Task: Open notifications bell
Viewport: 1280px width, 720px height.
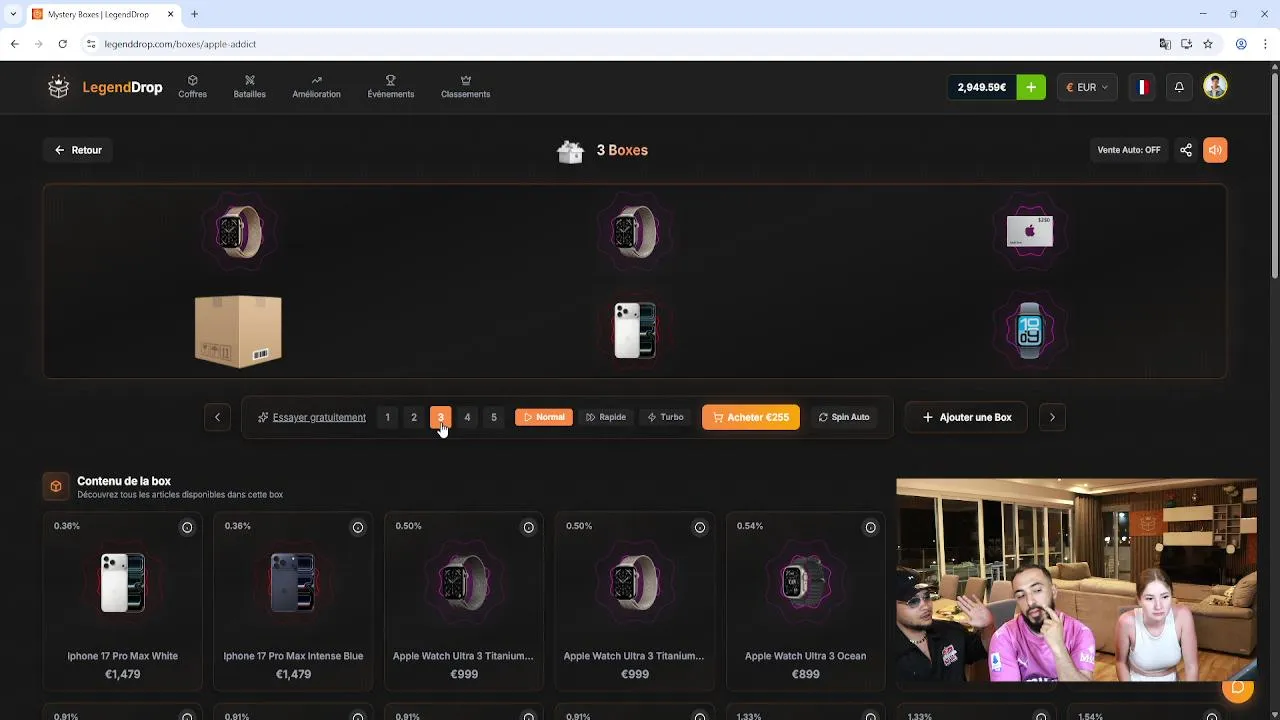Action: click(1179, 87)
